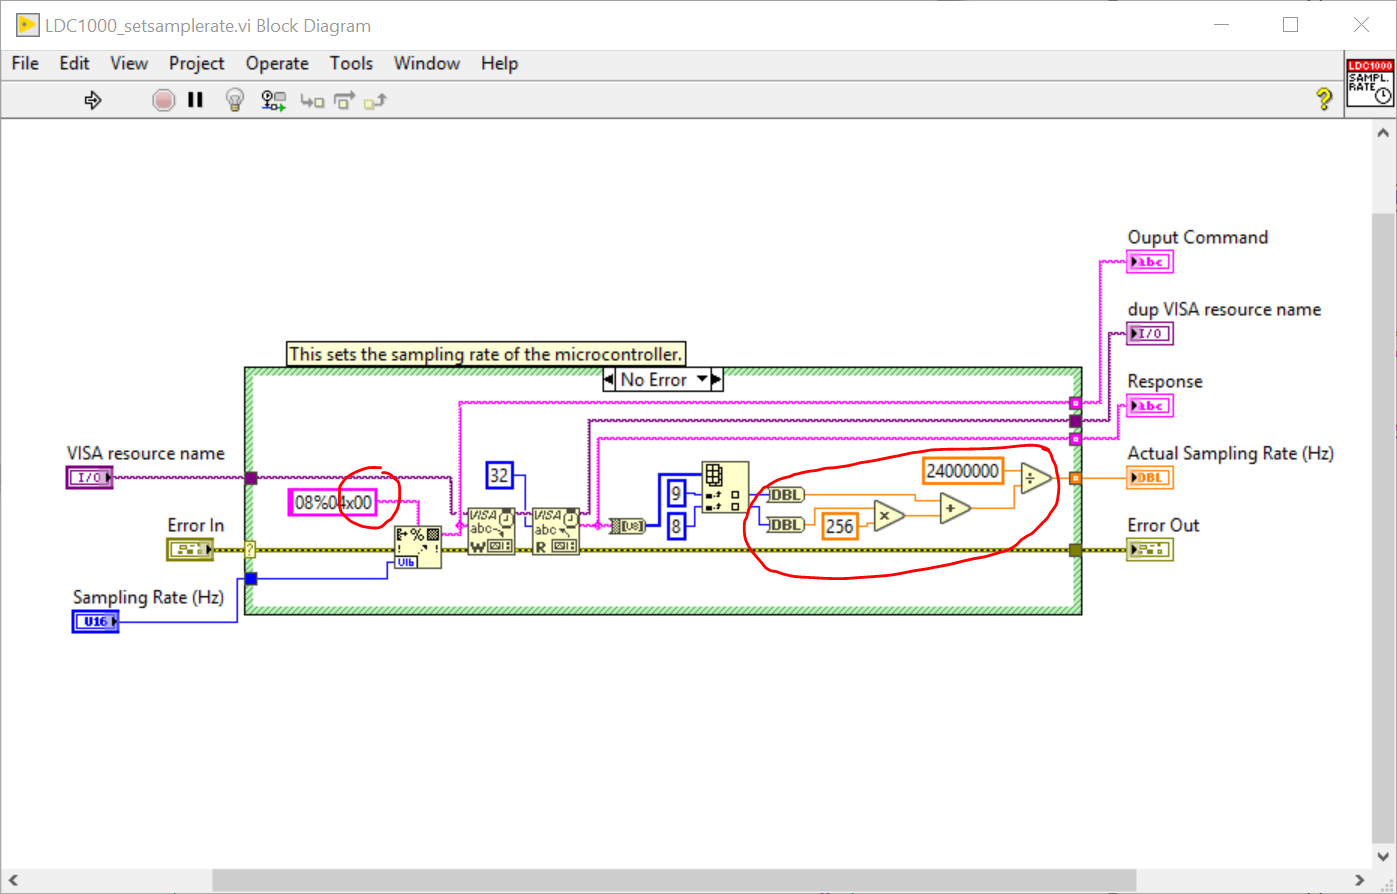Viewport: 1397px width, 894px height.
Task: Select the Multiply function node
Action: pos(888,515)
